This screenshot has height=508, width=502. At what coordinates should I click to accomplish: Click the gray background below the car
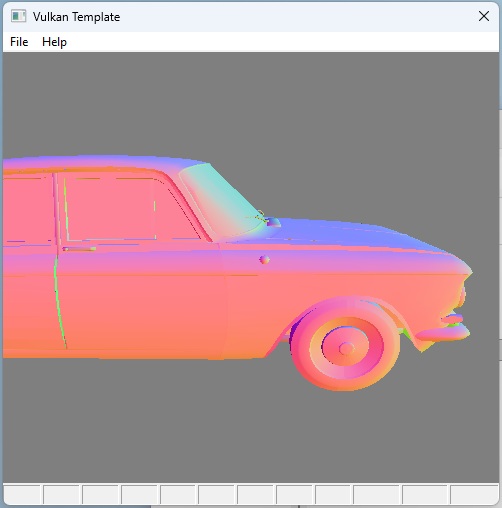click(250, 433)
